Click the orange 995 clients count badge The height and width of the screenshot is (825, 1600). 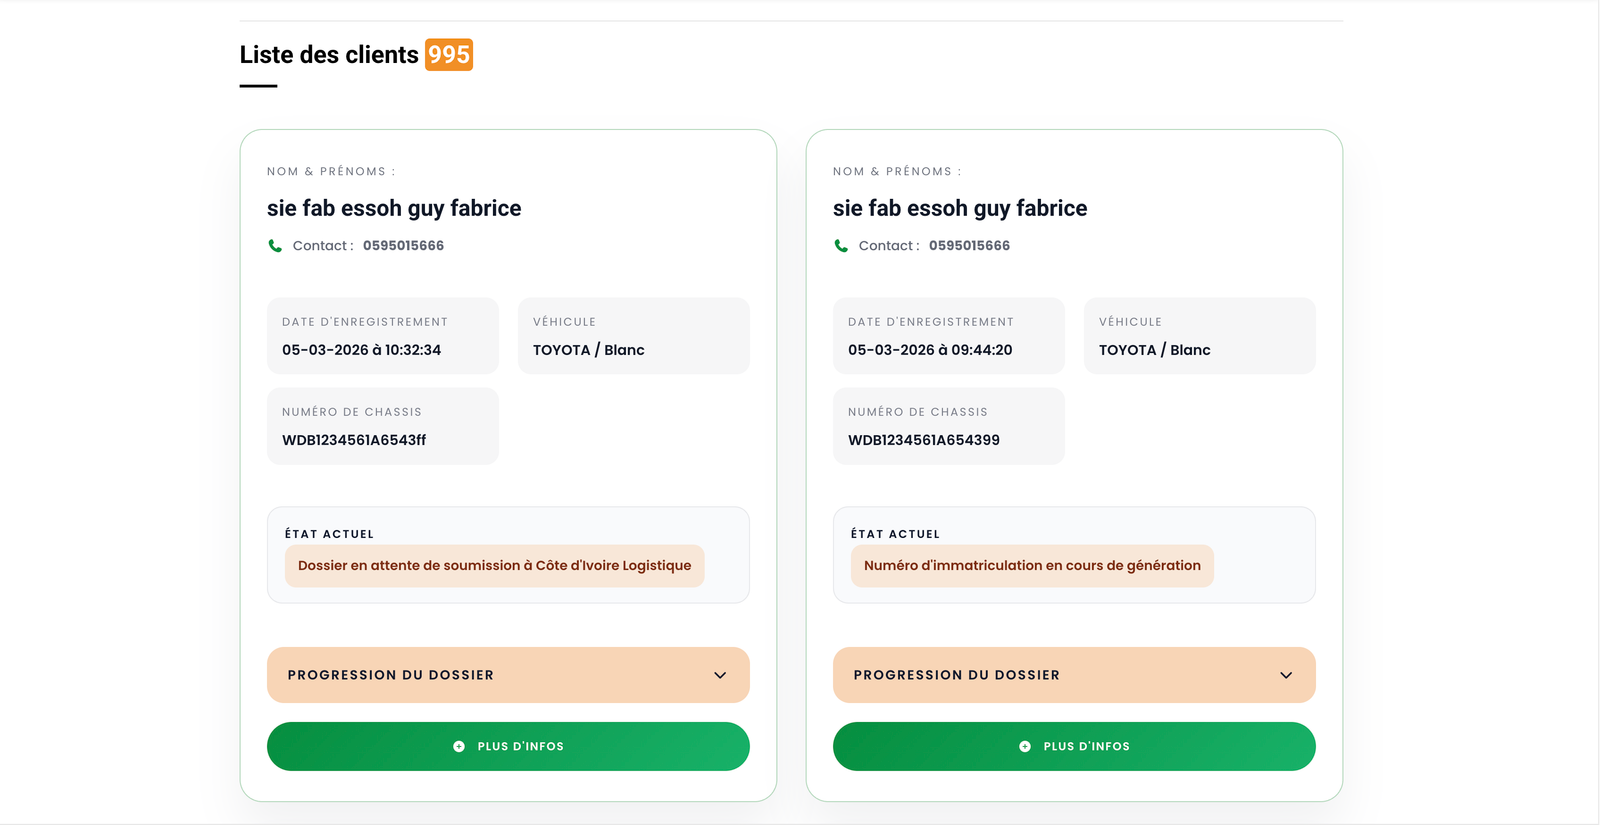(x=449, y=54)
